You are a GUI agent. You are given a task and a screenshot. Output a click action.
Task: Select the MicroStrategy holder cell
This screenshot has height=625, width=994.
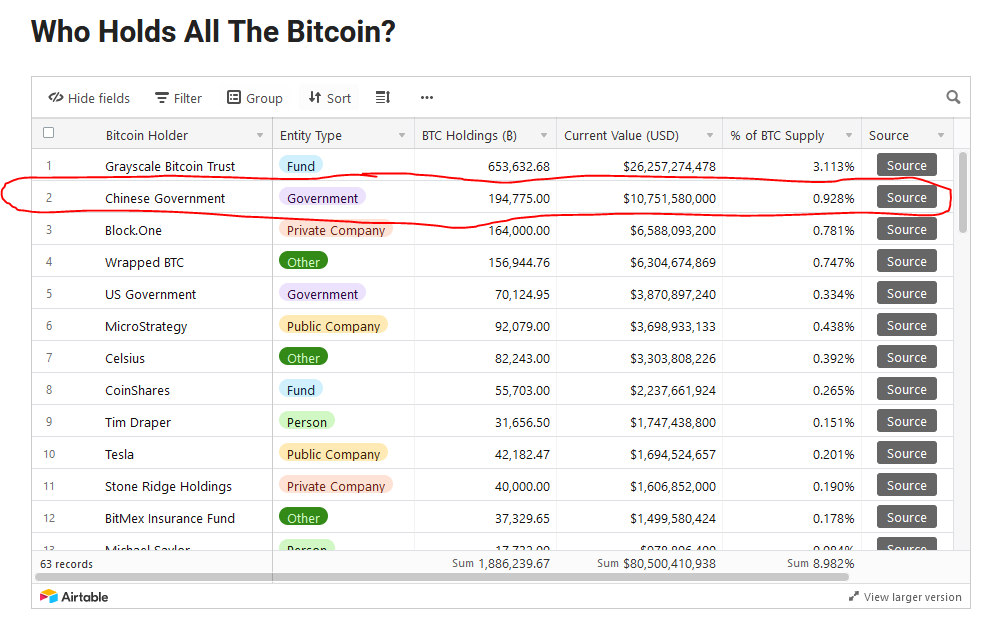click(146, 326)
